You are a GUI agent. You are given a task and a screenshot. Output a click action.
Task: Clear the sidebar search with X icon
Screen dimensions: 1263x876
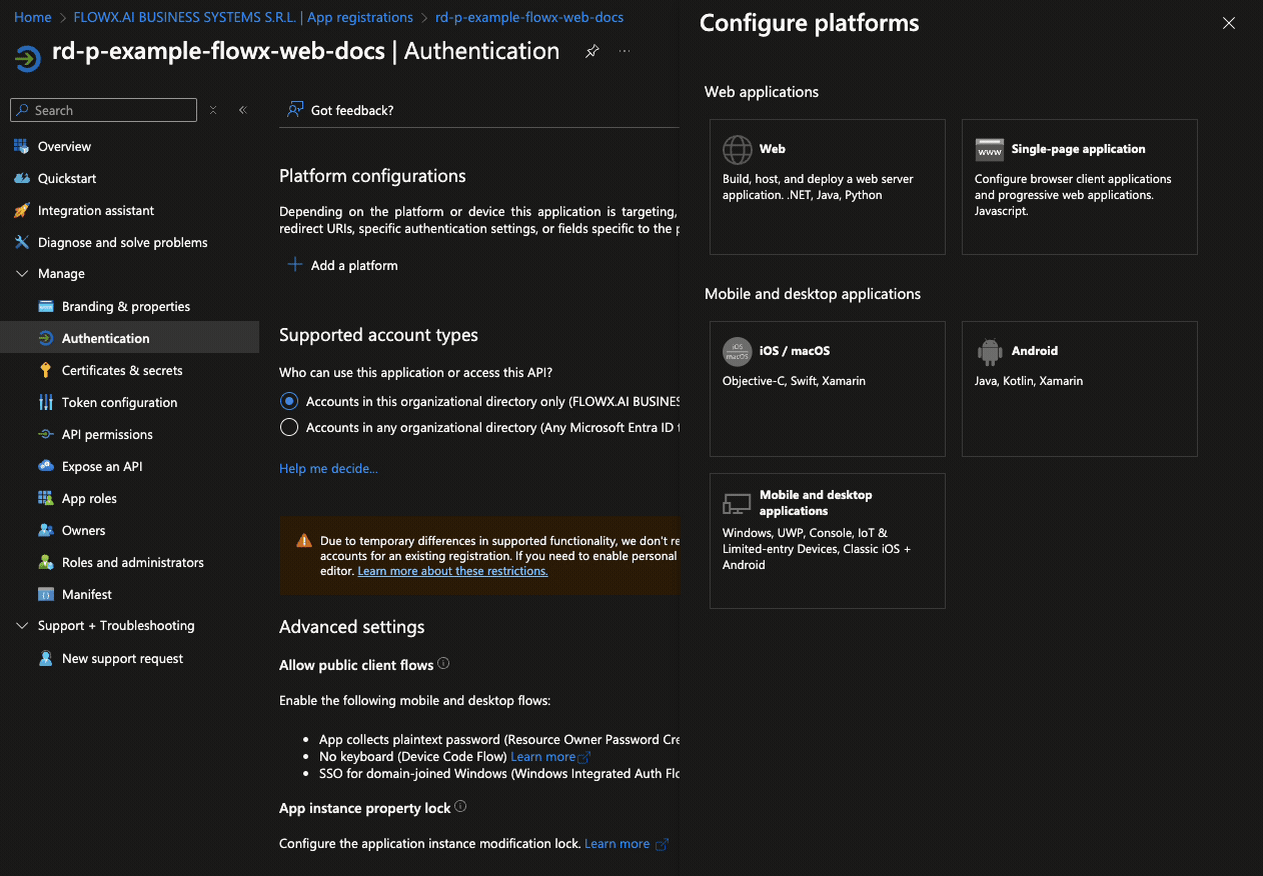[x=213, y=110]
